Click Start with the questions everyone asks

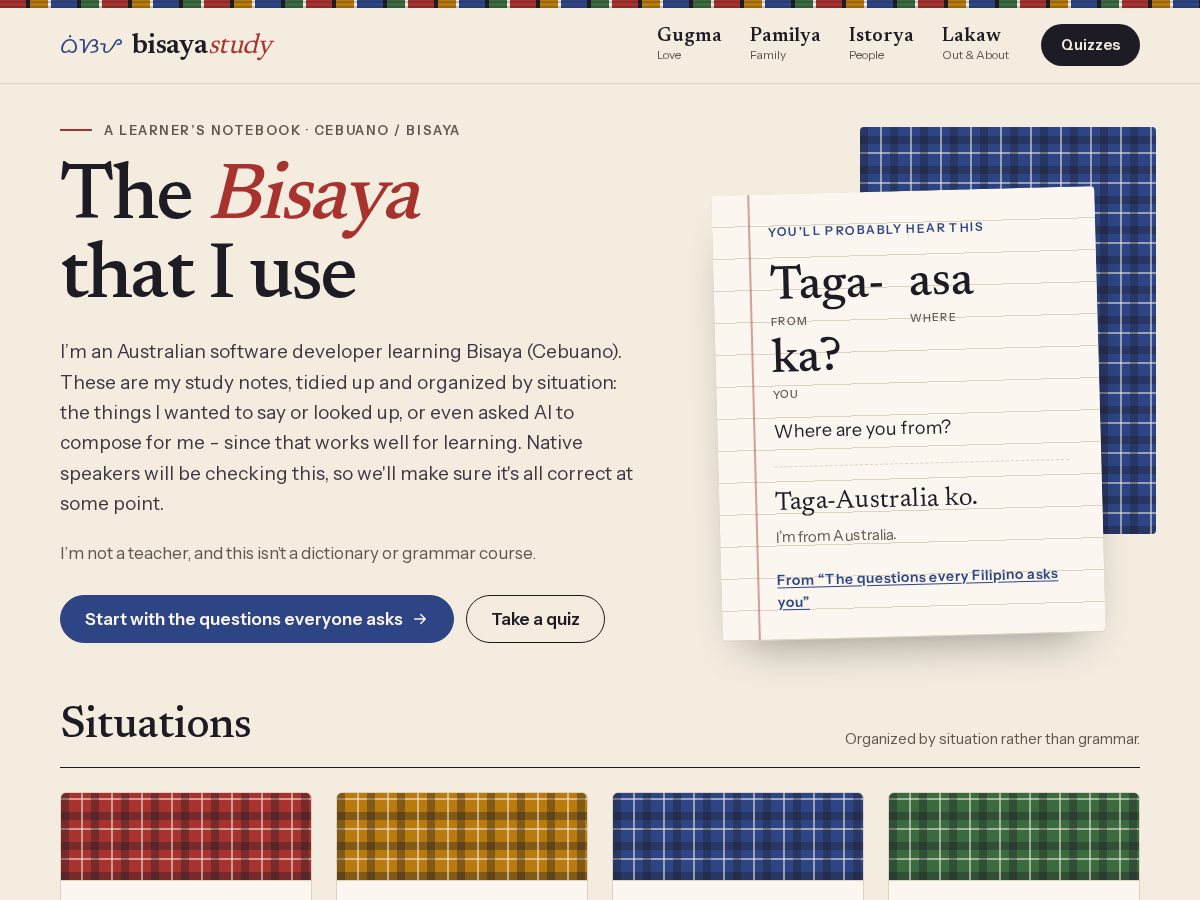click(x=257, y=619)
